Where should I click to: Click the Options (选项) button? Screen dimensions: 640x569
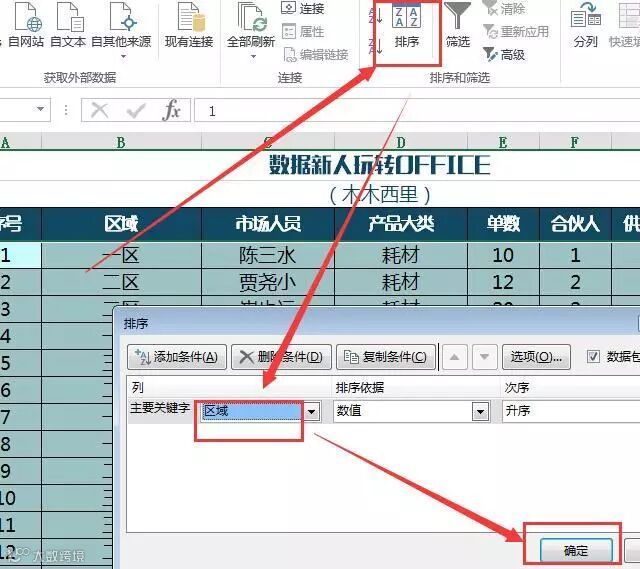coord(536,357)
